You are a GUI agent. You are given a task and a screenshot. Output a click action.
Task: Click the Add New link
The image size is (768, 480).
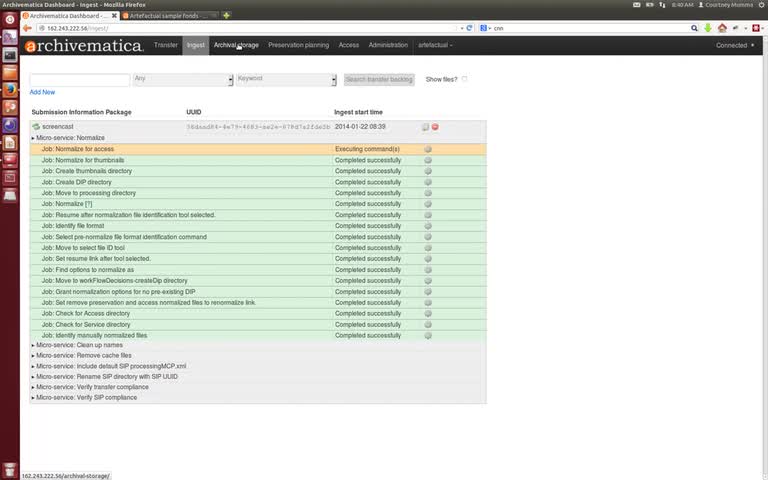click(42, 92)
